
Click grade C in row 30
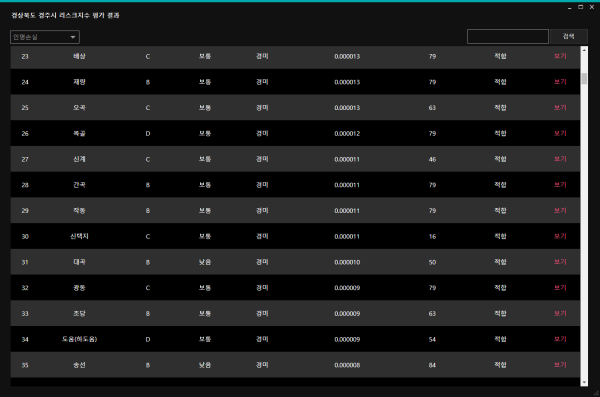[148, 237]
